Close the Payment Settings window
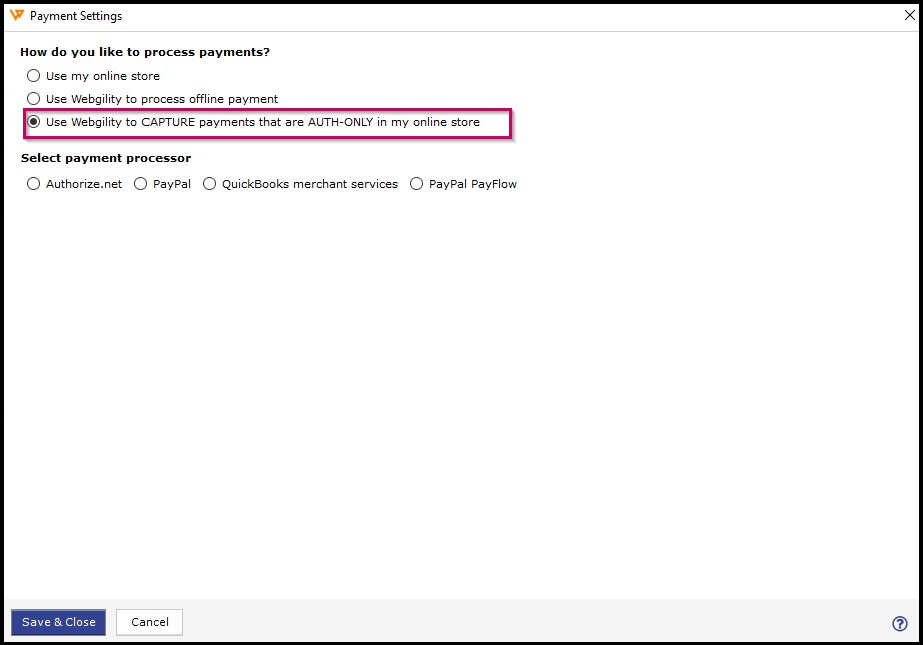 tap(909, 16)
